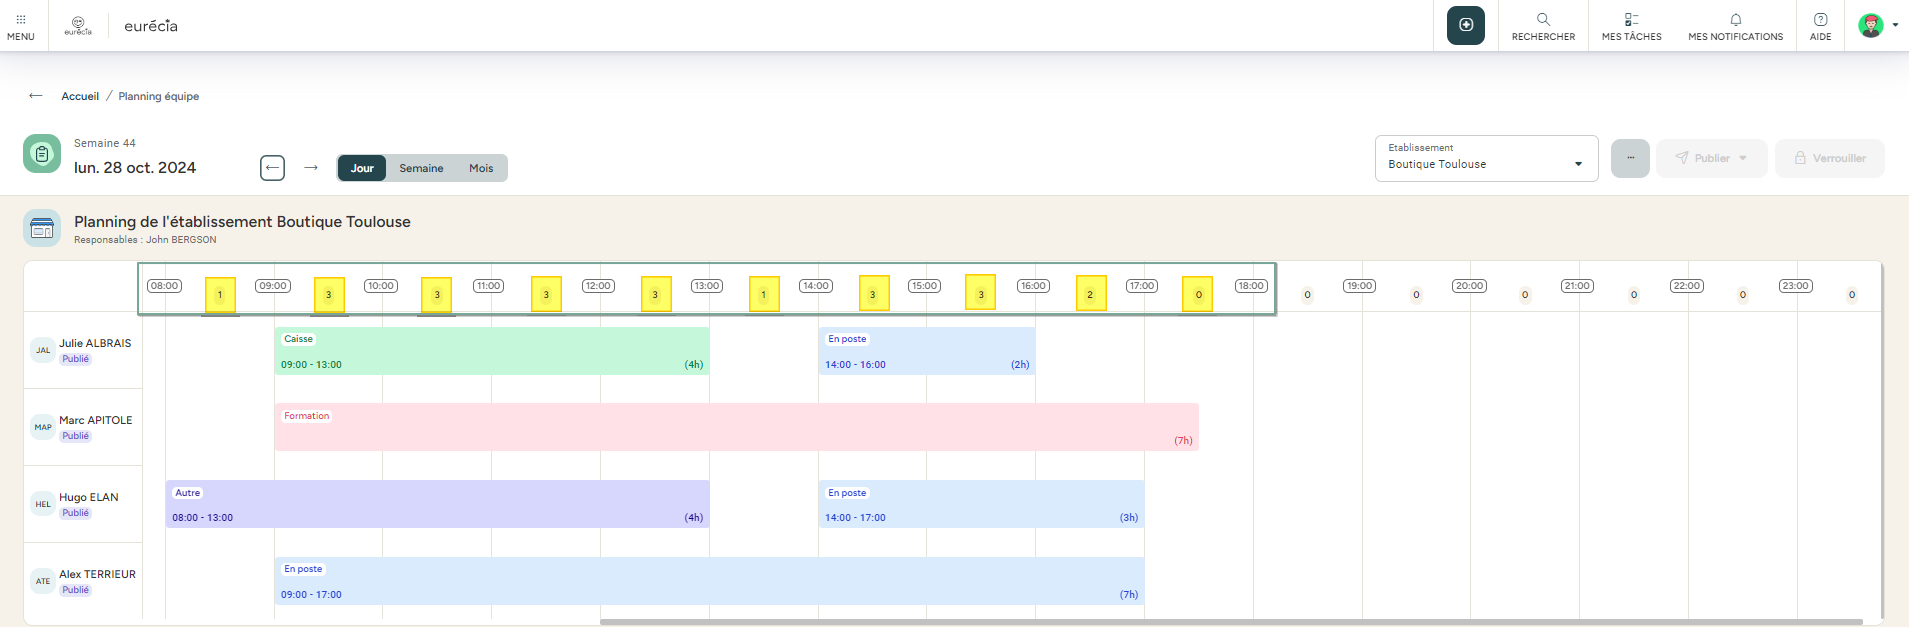Select the Hugo ELAN name
1909x627 pixels.
click(89, 497)
